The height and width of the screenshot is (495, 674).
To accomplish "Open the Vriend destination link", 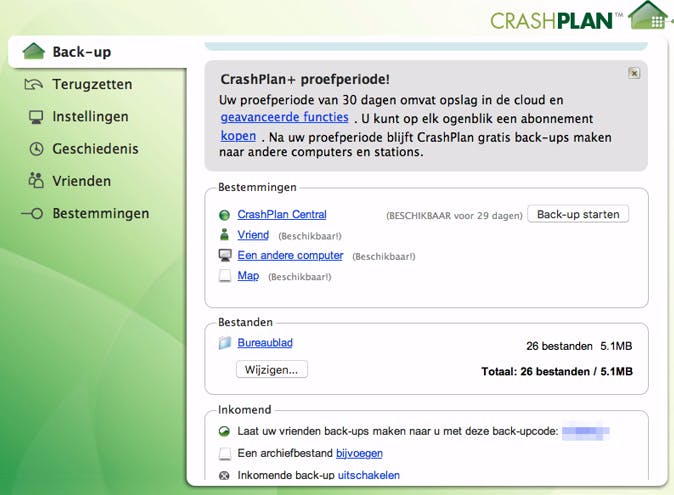I will coord(253,235).
